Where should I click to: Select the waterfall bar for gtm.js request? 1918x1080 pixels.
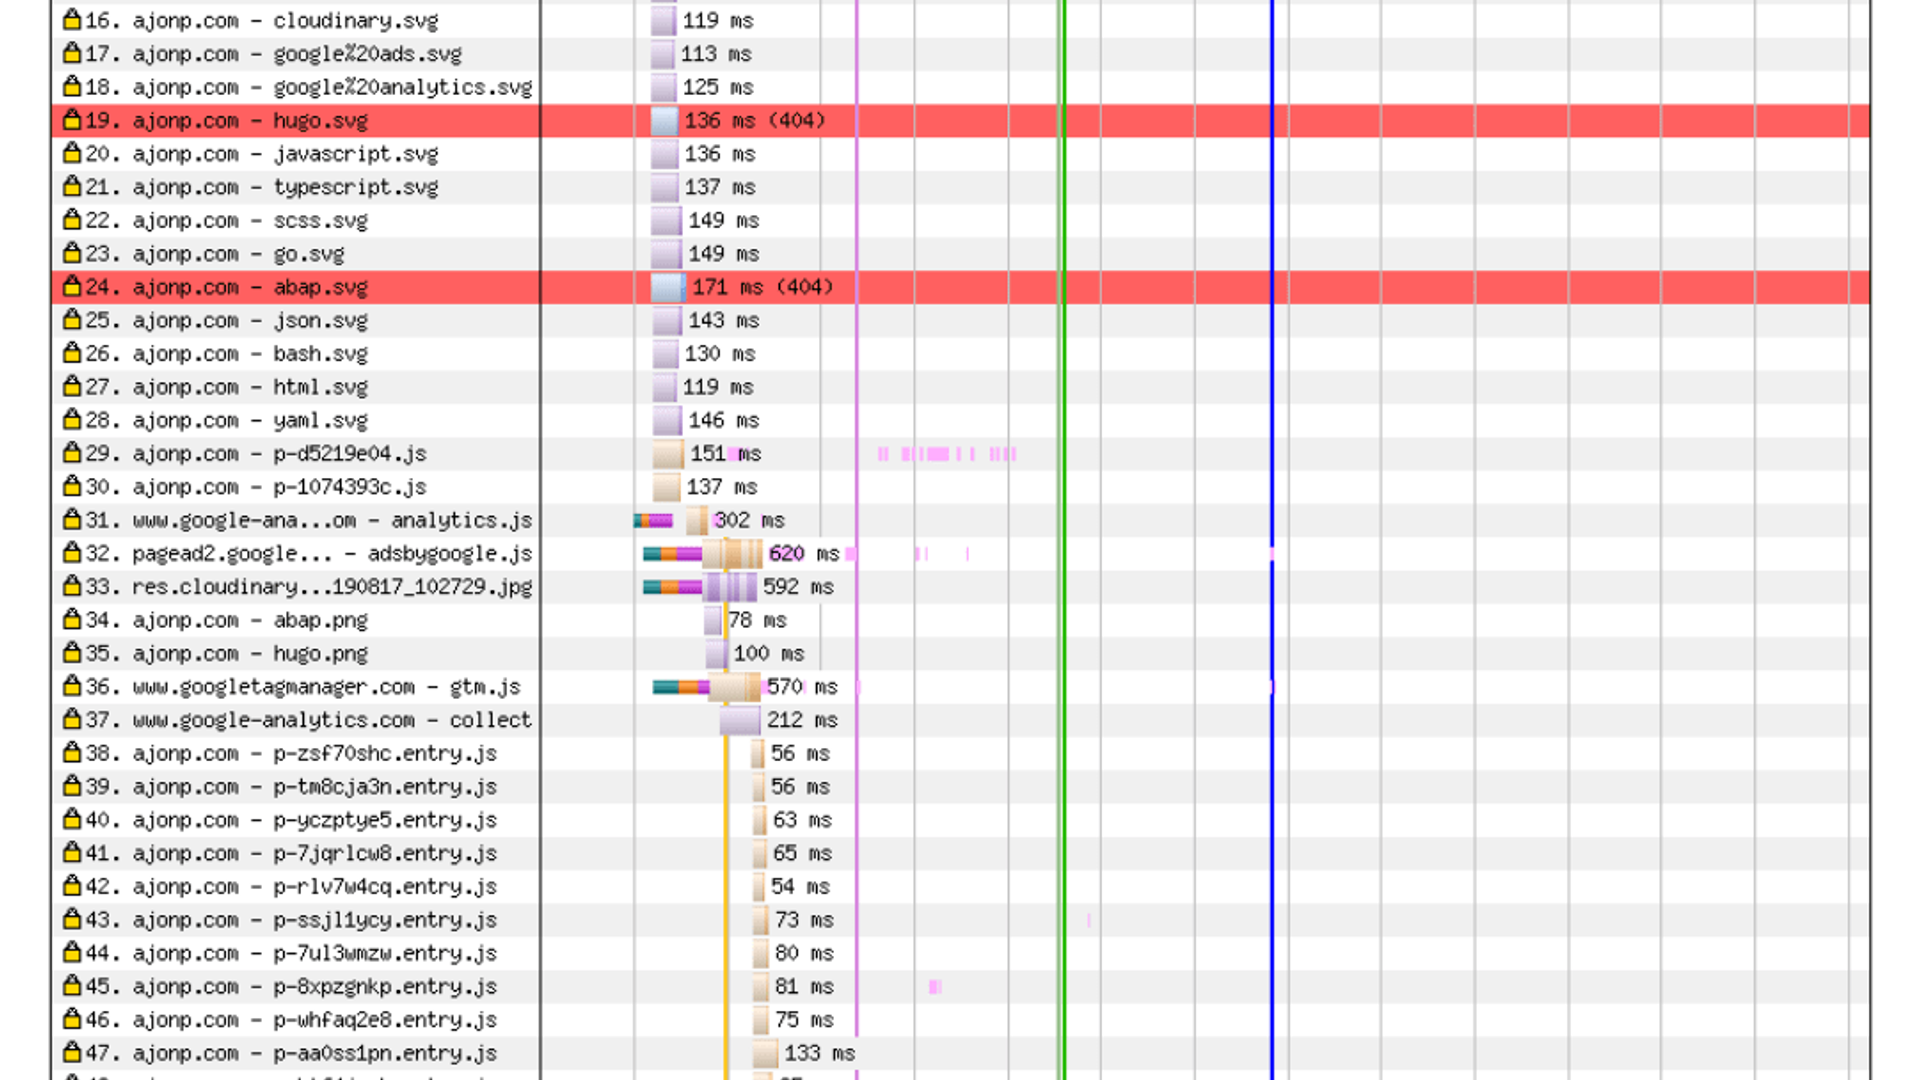pyautogui.click(x=707, y=687)
